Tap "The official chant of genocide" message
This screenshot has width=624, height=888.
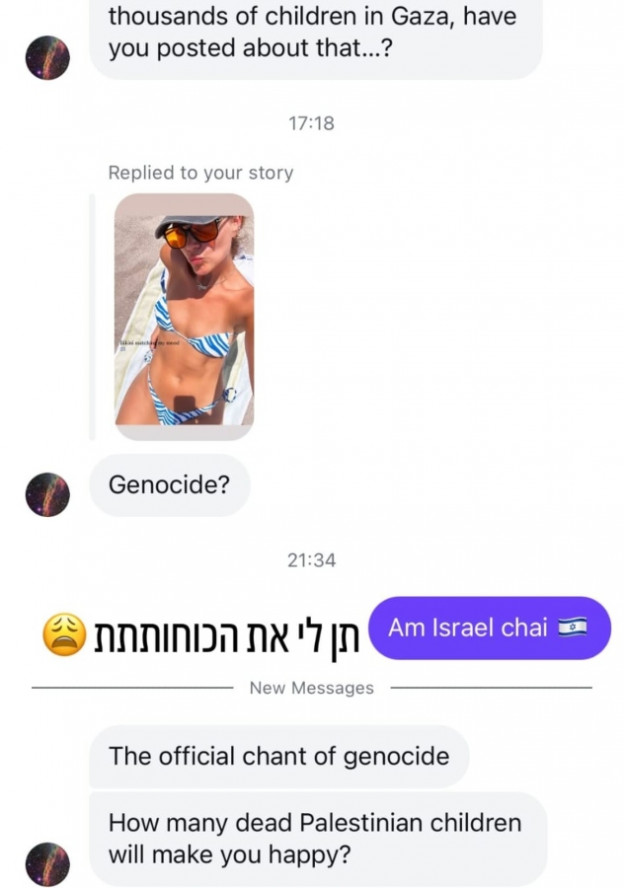tap(279, 756)
